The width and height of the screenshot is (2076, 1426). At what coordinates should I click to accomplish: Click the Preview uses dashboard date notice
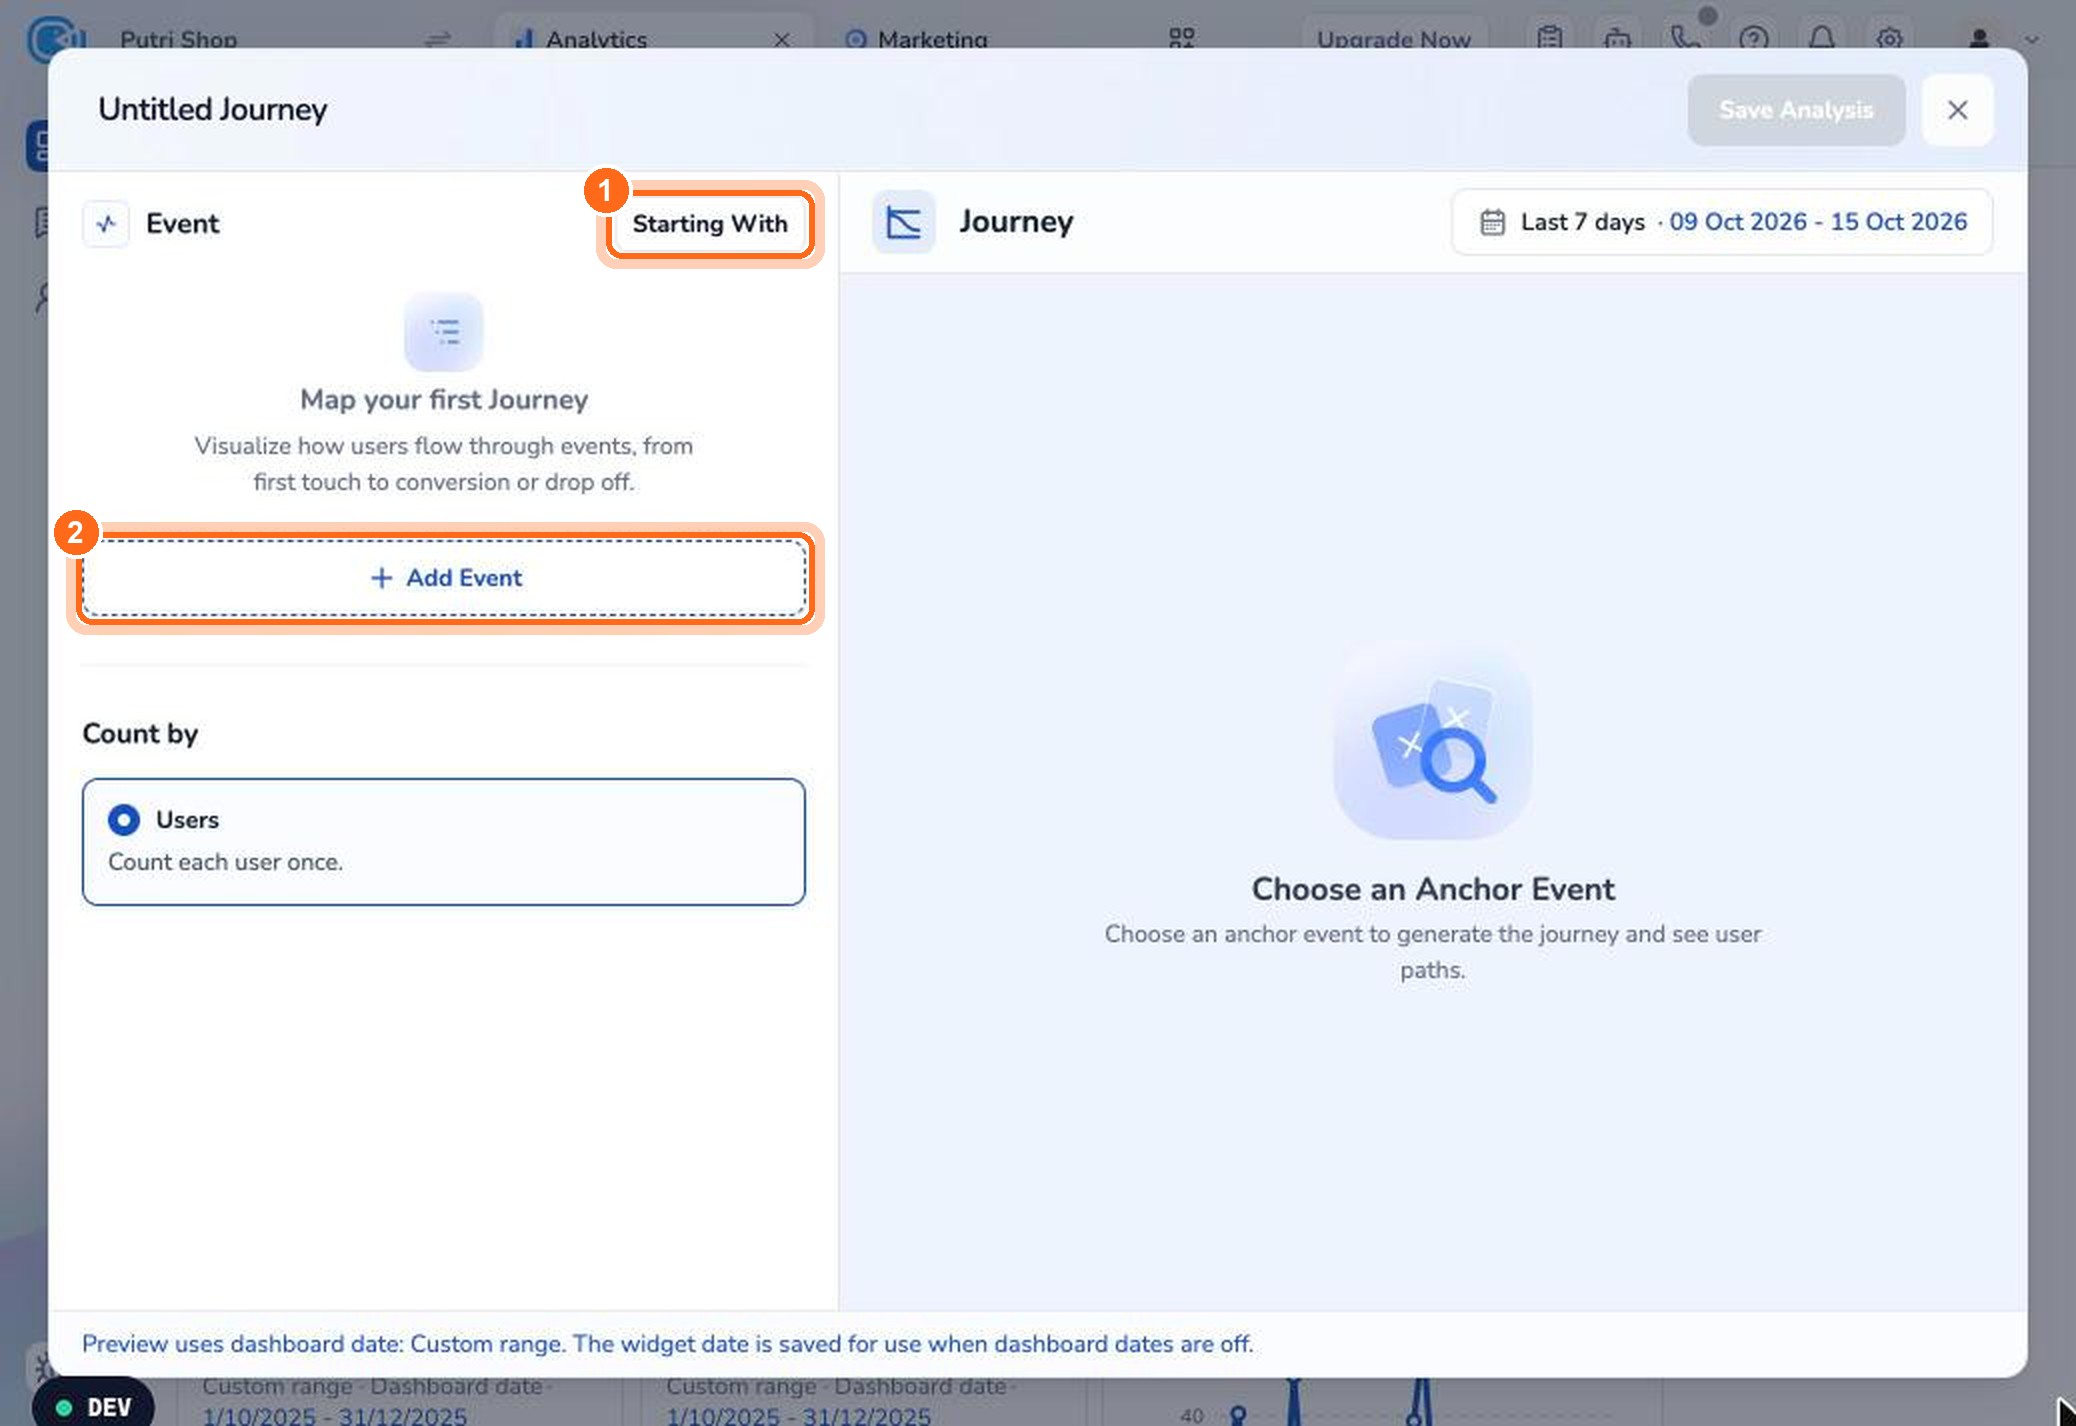667,1343
